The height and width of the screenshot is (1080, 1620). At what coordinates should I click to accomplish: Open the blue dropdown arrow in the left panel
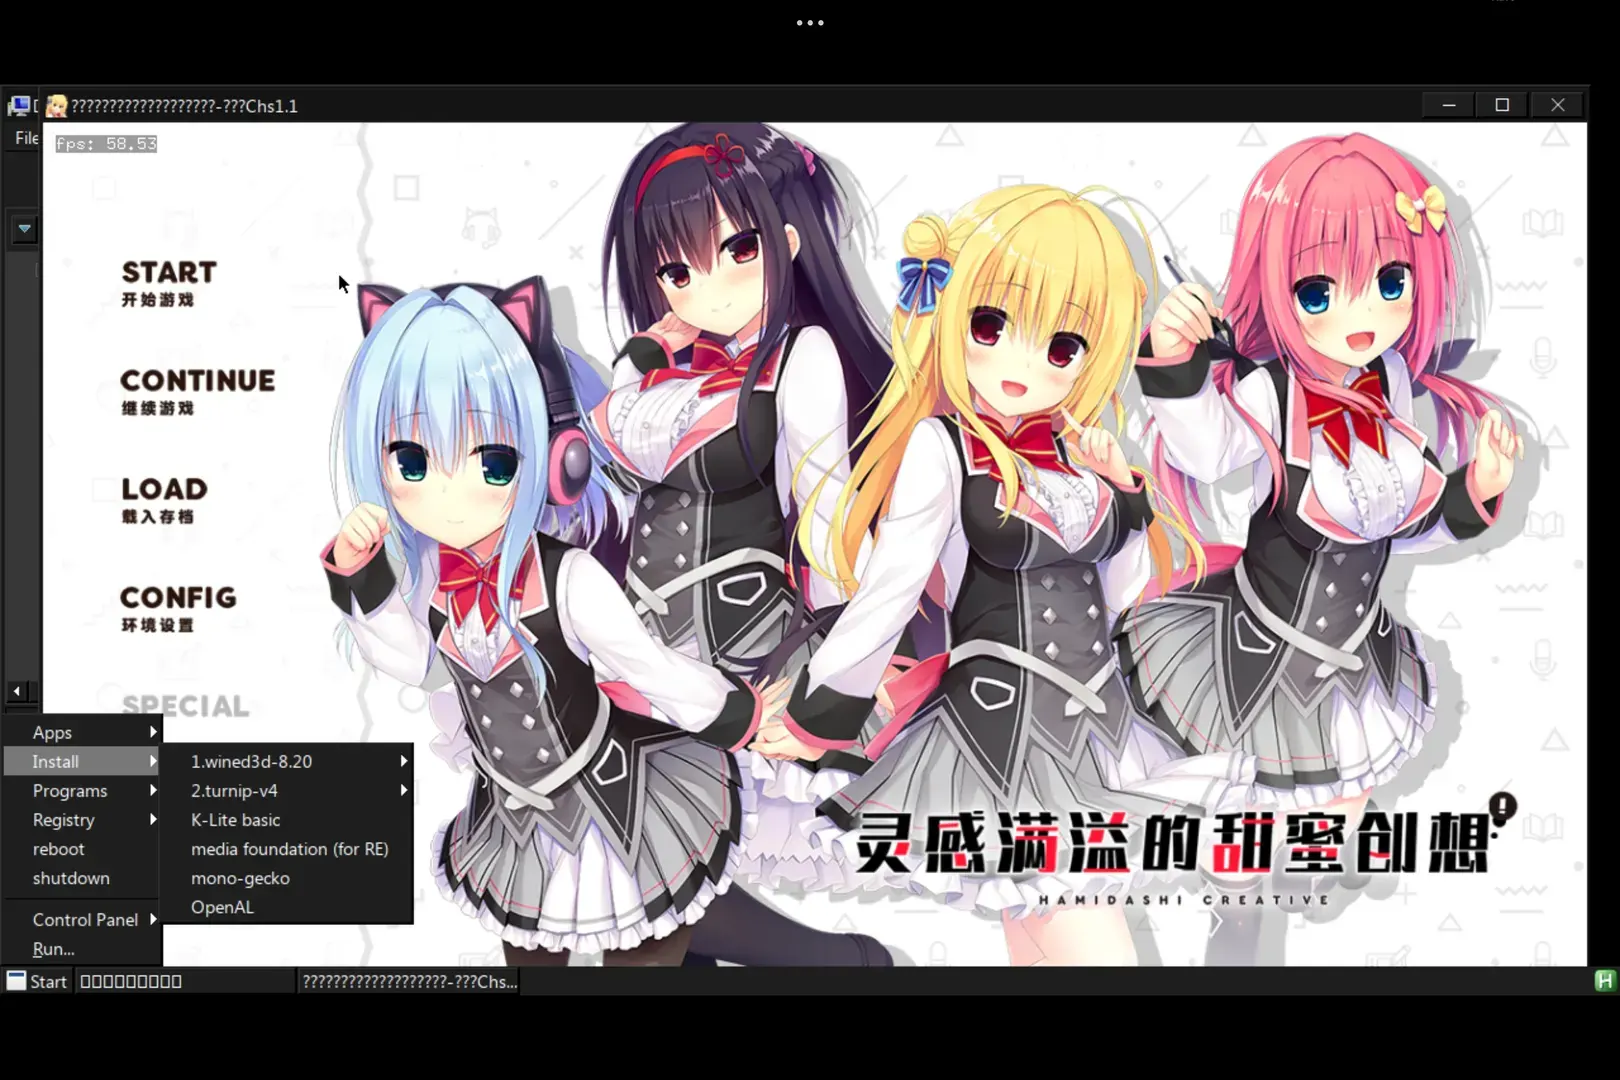[24, 229]
